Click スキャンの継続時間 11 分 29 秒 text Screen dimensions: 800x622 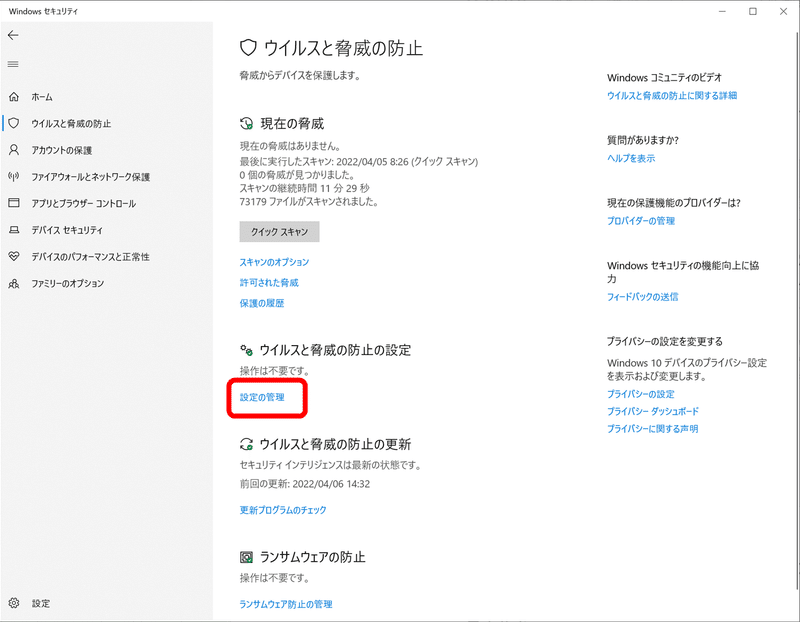coord(305,188)
